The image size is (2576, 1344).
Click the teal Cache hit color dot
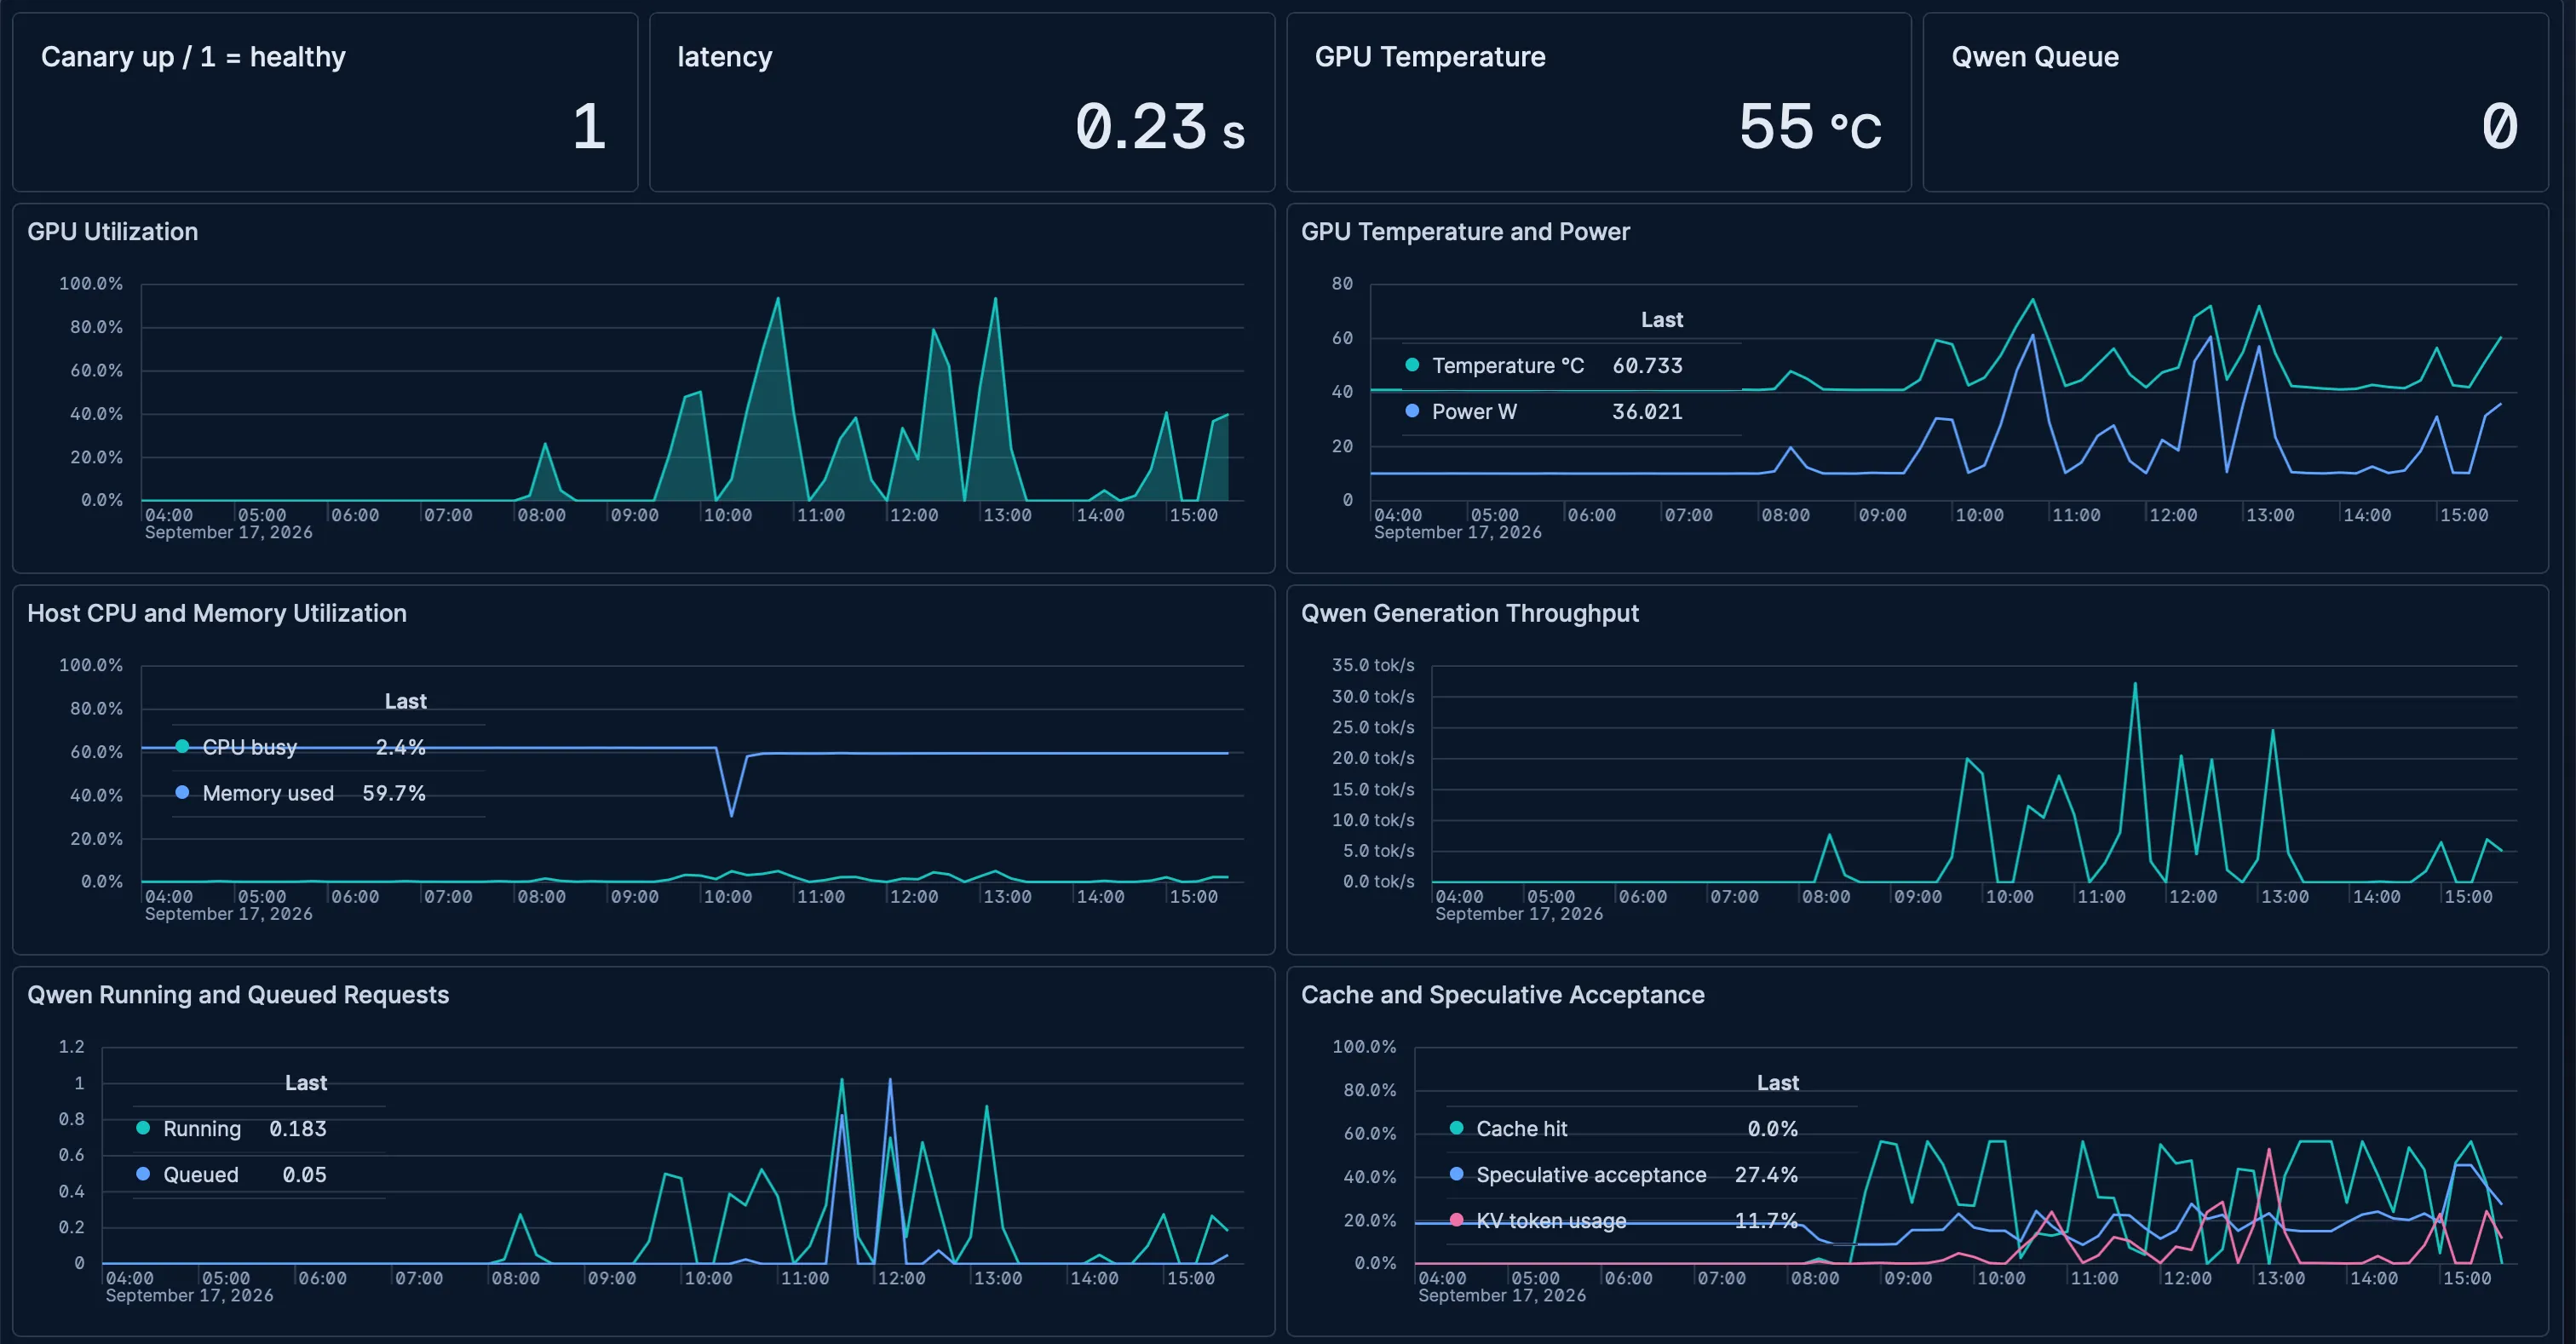(1456, 1128)
